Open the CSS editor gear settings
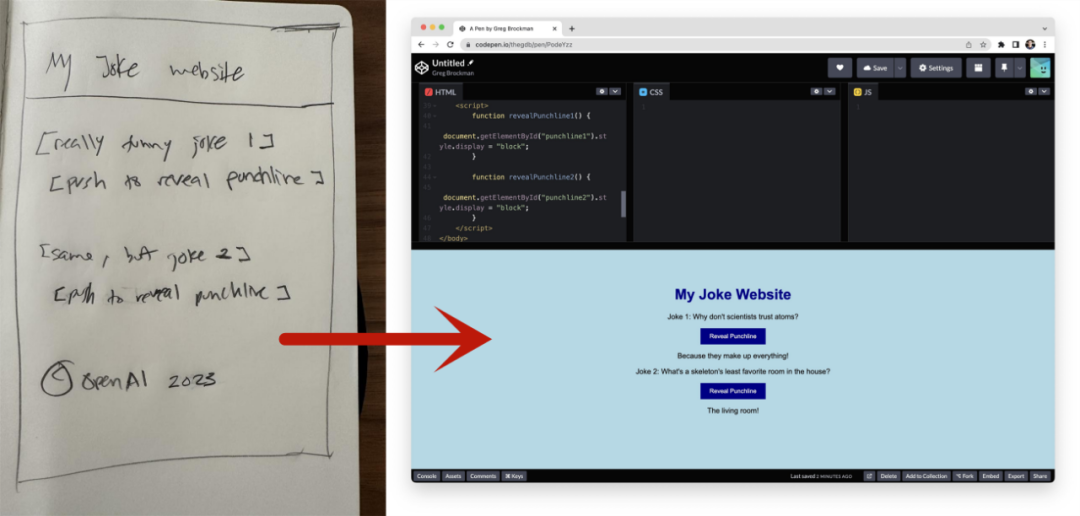 tap(816, 91)
